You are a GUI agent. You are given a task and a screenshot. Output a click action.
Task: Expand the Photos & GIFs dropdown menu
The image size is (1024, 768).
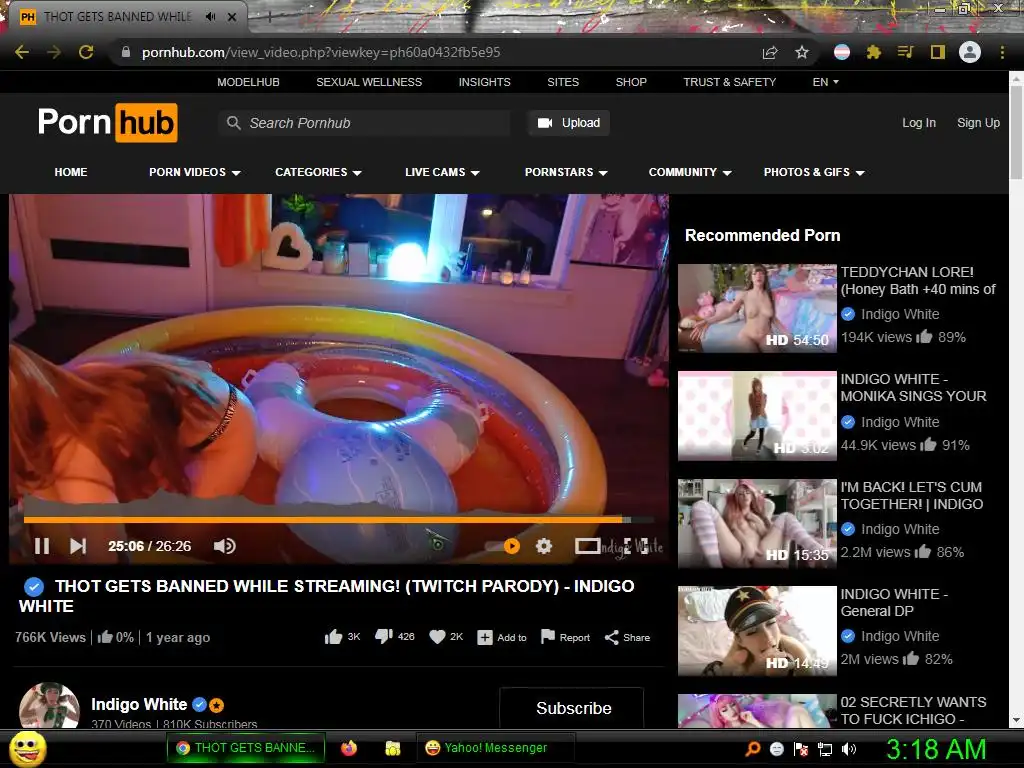point(814,172)
